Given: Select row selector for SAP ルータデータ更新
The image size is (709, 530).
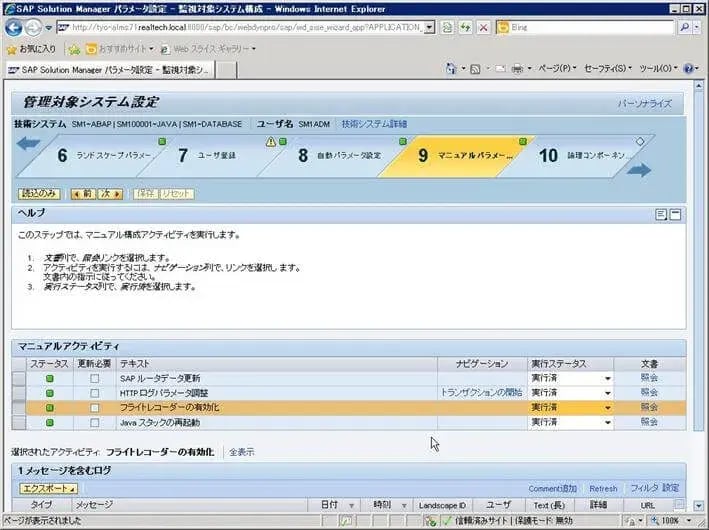Looking at the screenshot, I should coord(19,378).
